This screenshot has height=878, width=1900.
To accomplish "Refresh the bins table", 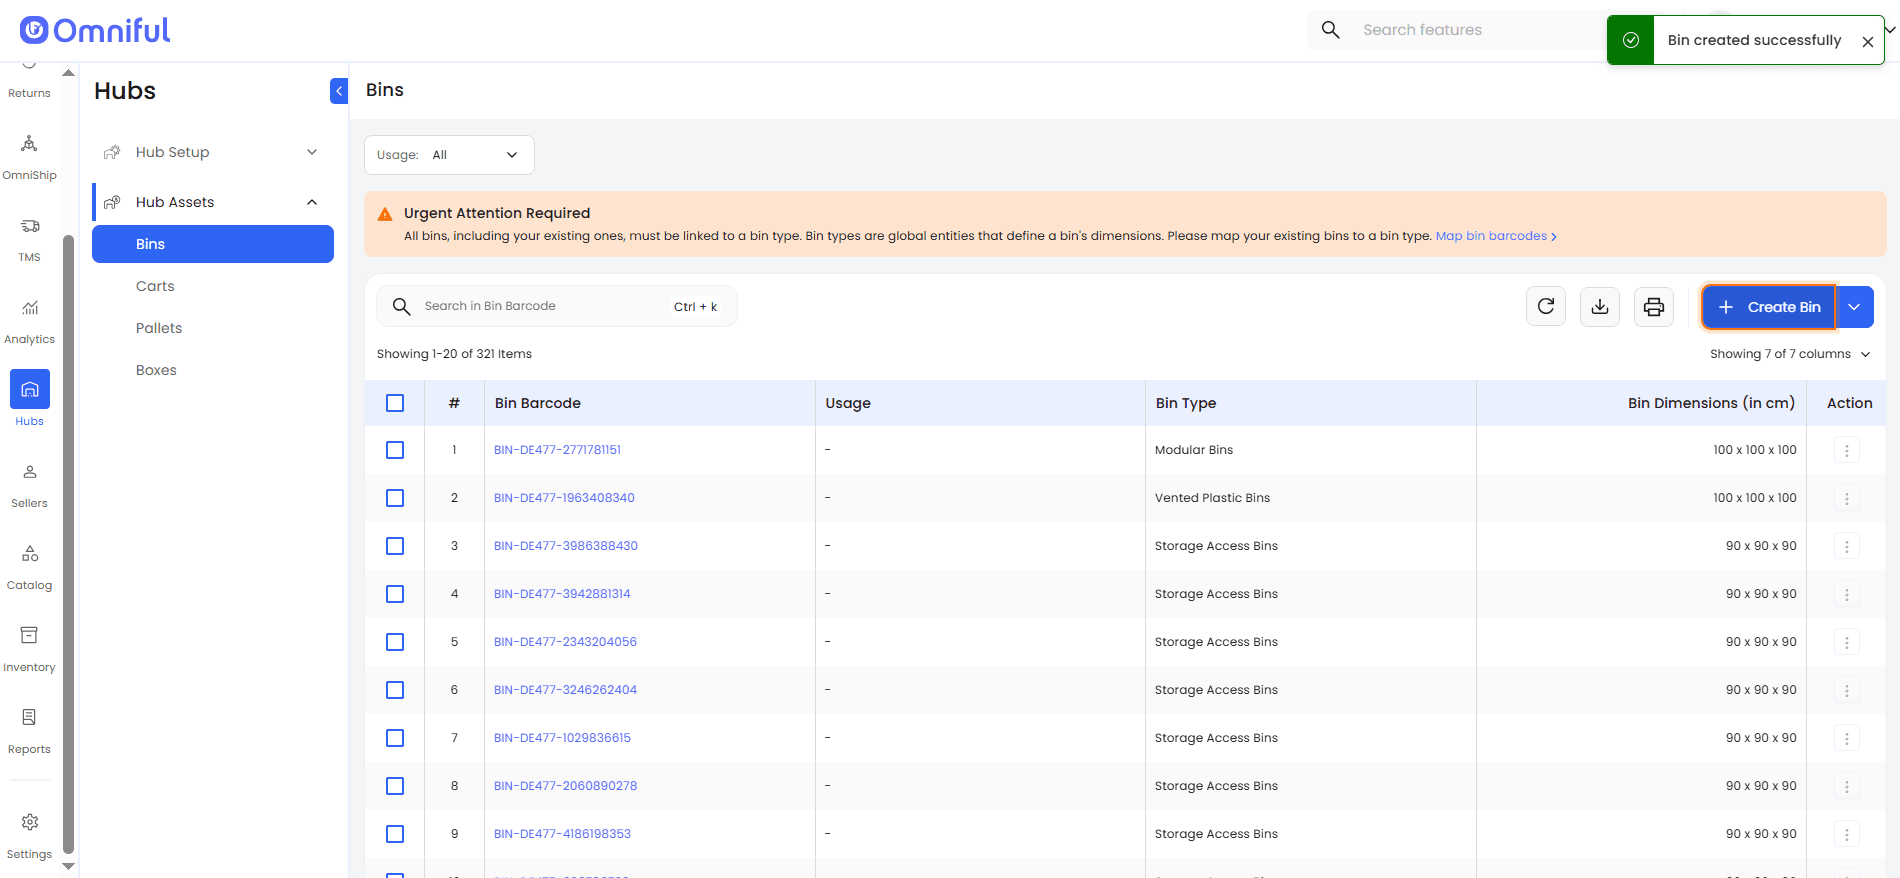I will (x=1546, y=306).
